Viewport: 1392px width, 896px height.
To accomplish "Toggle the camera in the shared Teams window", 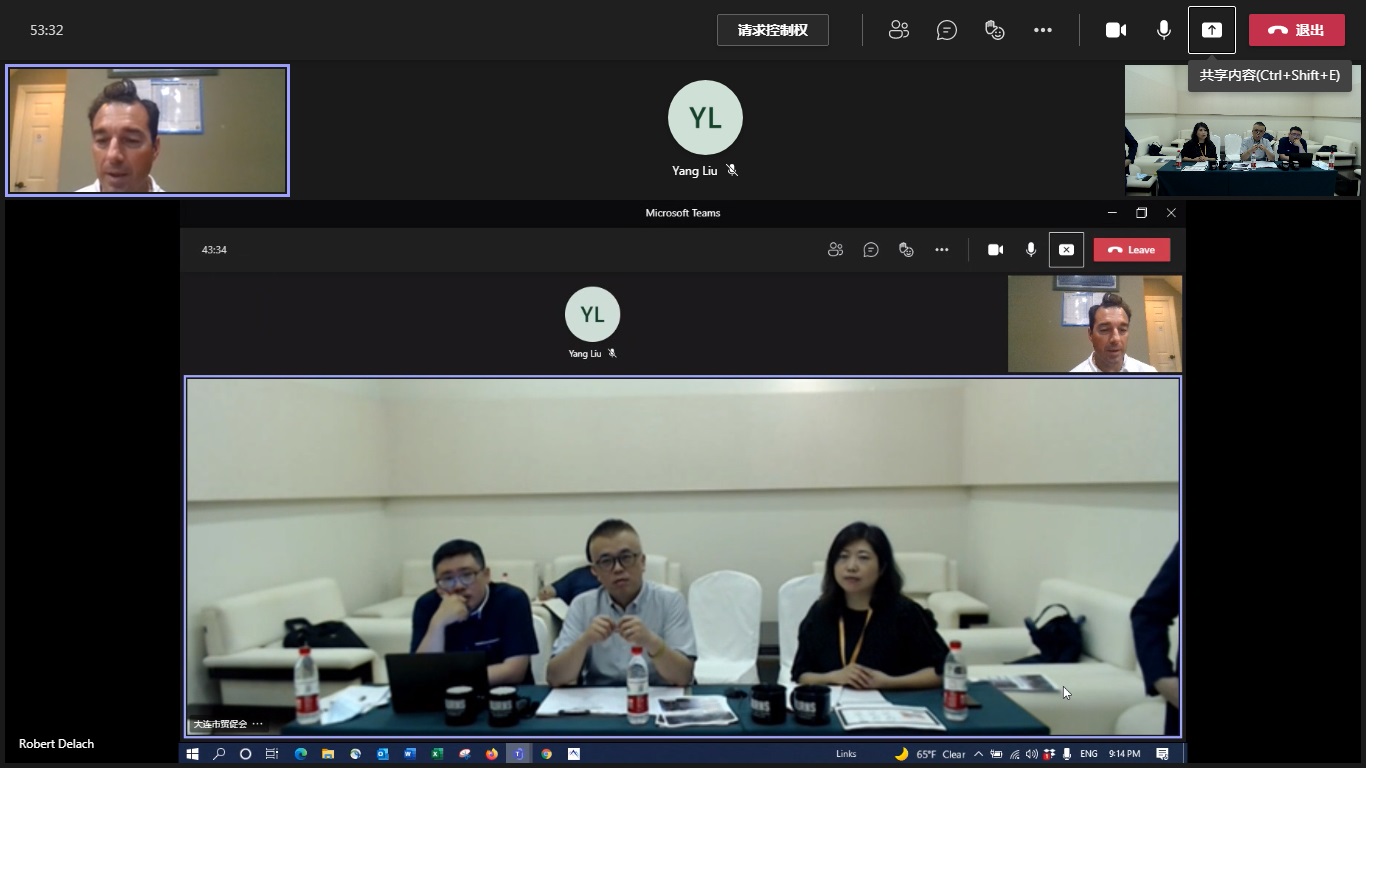I will tap(995, 250).
